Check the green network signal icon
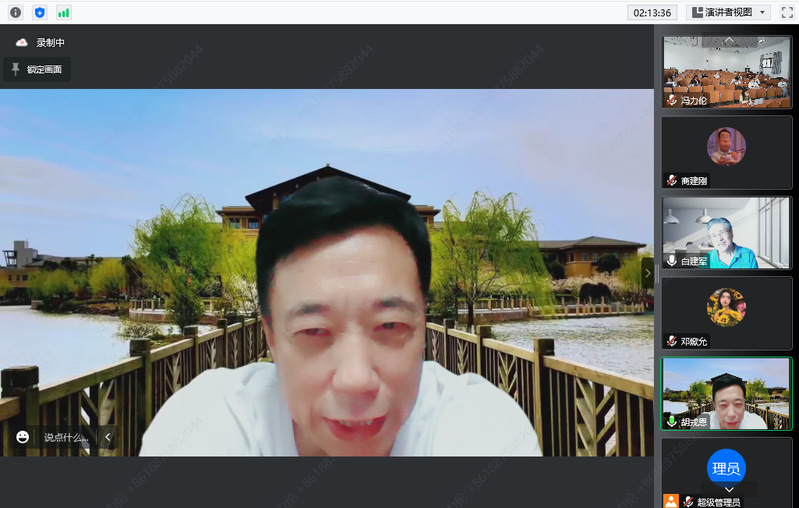Image resolution: width=799 pixels, height=508 pixels. pos(64,12)
